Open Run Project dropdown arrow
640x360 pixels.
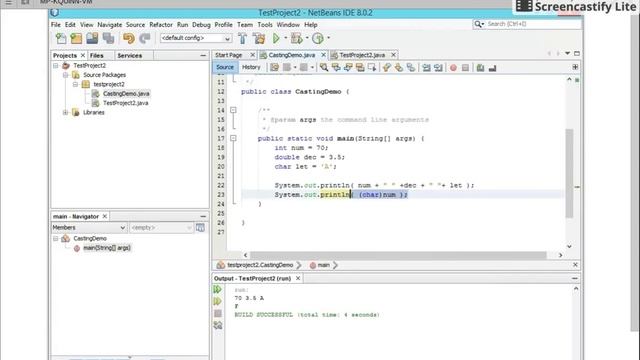(x=286, y=38)
